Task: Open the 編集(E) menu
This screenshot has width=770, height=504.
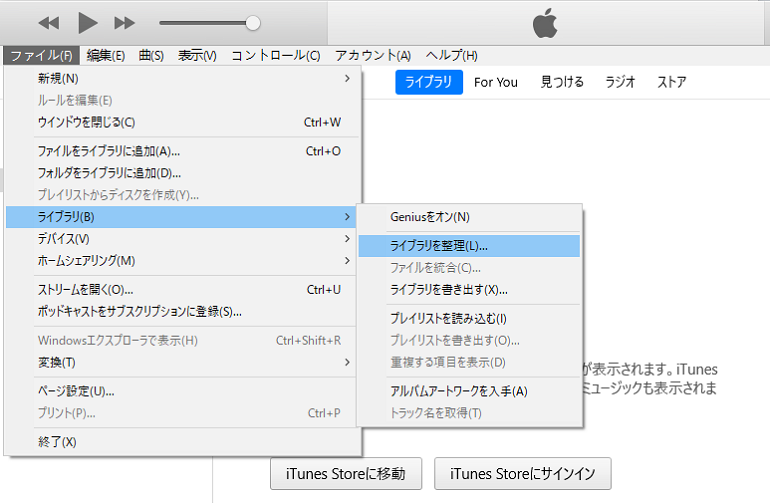Action: [x=106, y=56]
